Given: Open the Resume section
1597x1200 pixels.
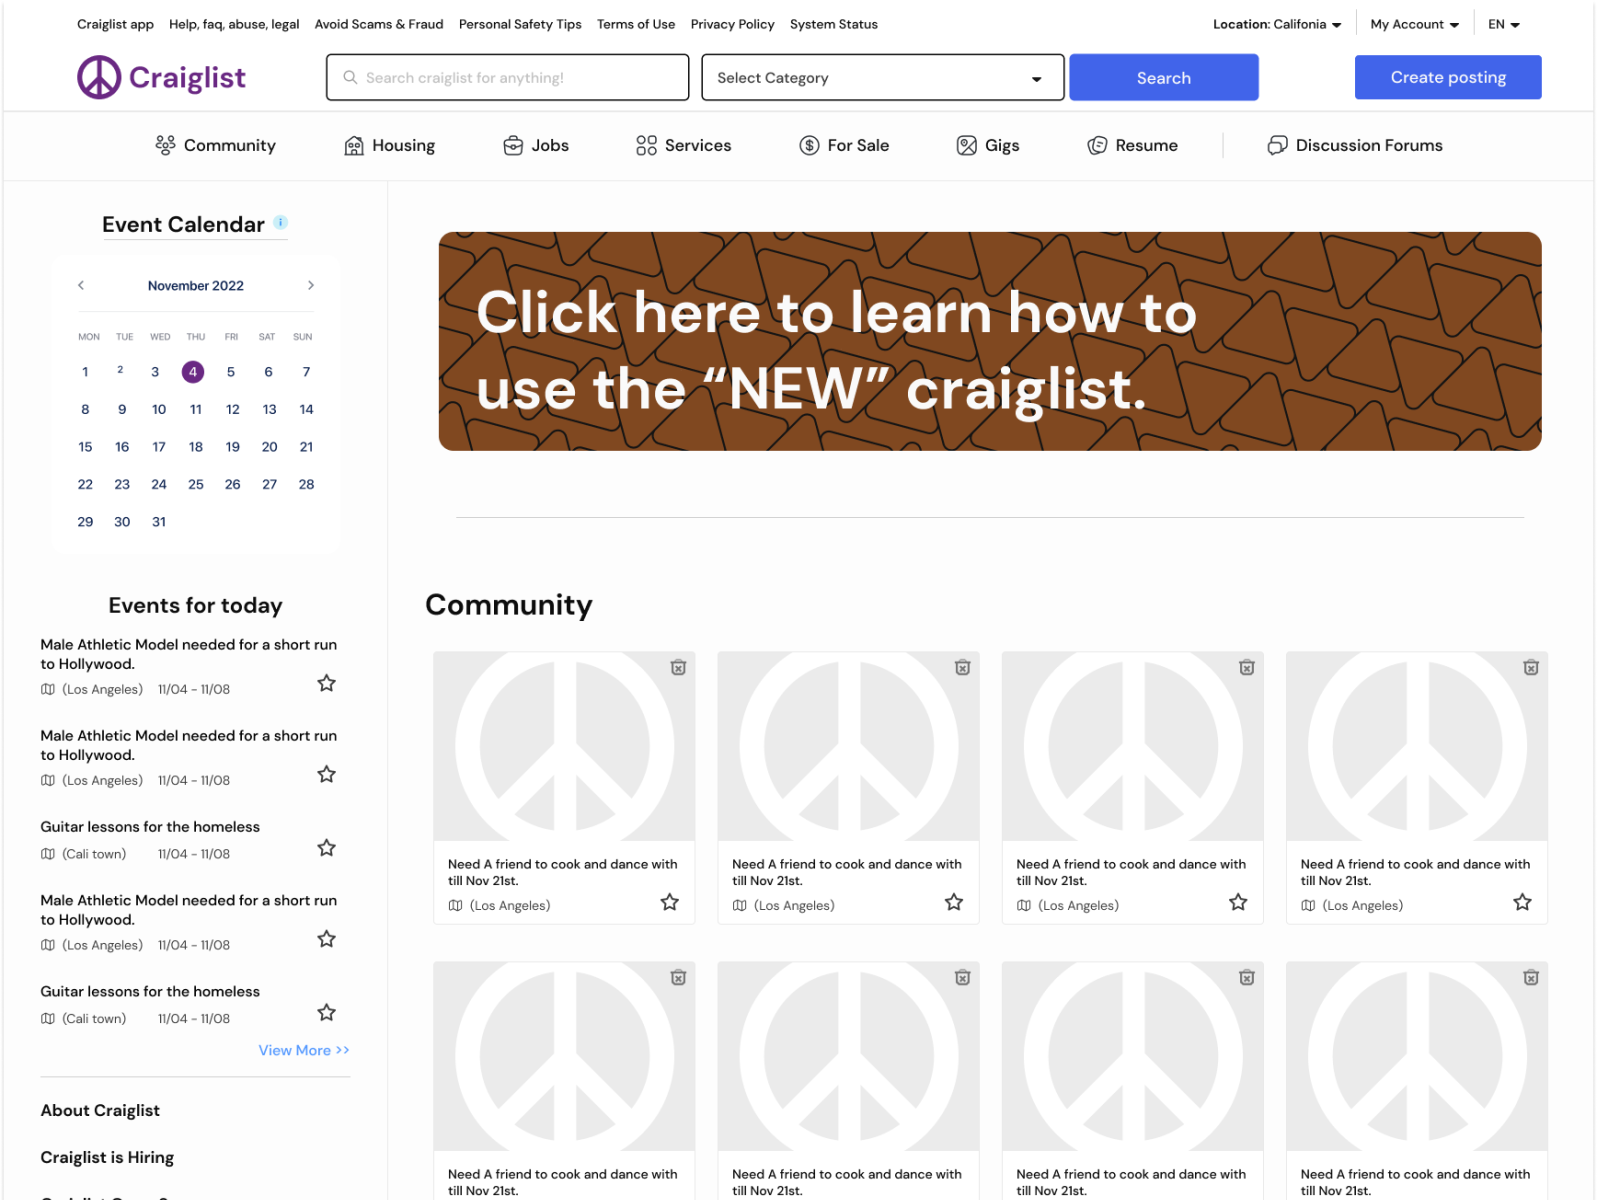Looking at the screenshot, I should pos(1132,145).
